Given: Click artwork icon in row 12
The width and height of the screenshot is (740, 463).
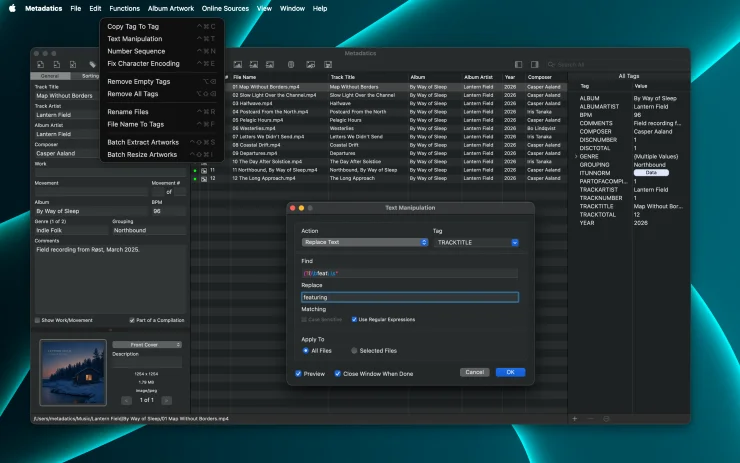Looking at the screenshot, I should pos(204,179).
